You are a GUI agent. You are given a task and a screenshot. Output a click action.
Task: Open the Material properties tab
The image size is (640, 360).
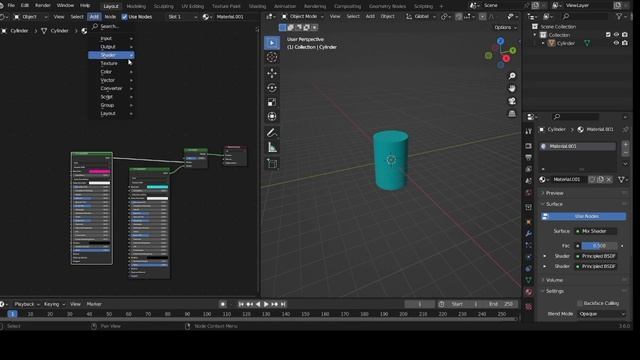tap(529, 292)
